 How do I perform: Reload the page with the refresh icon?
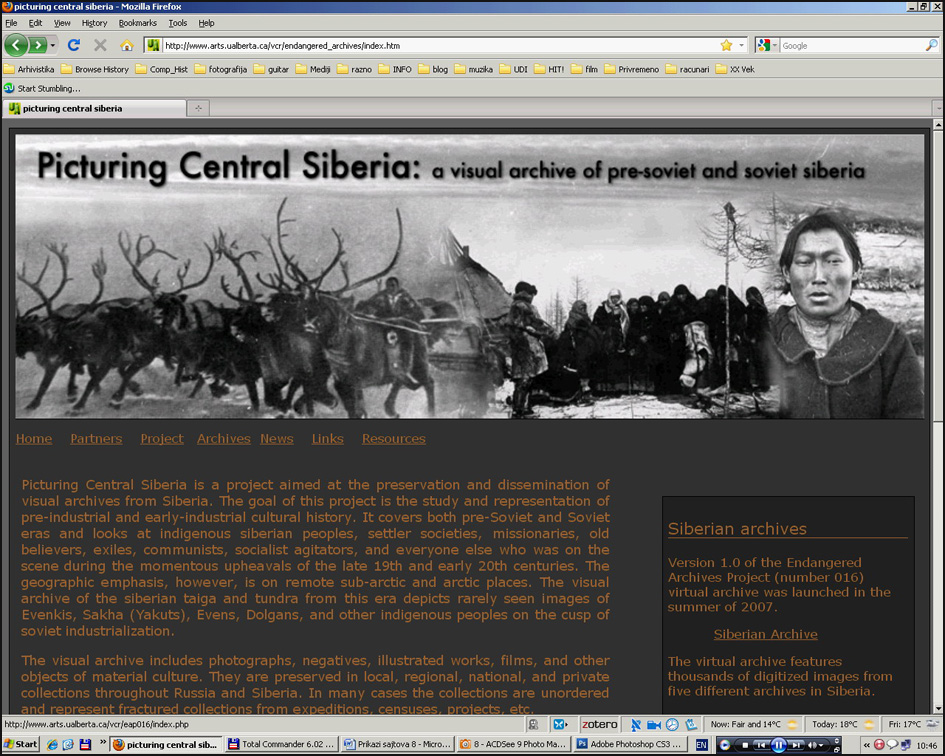[73, 45]
